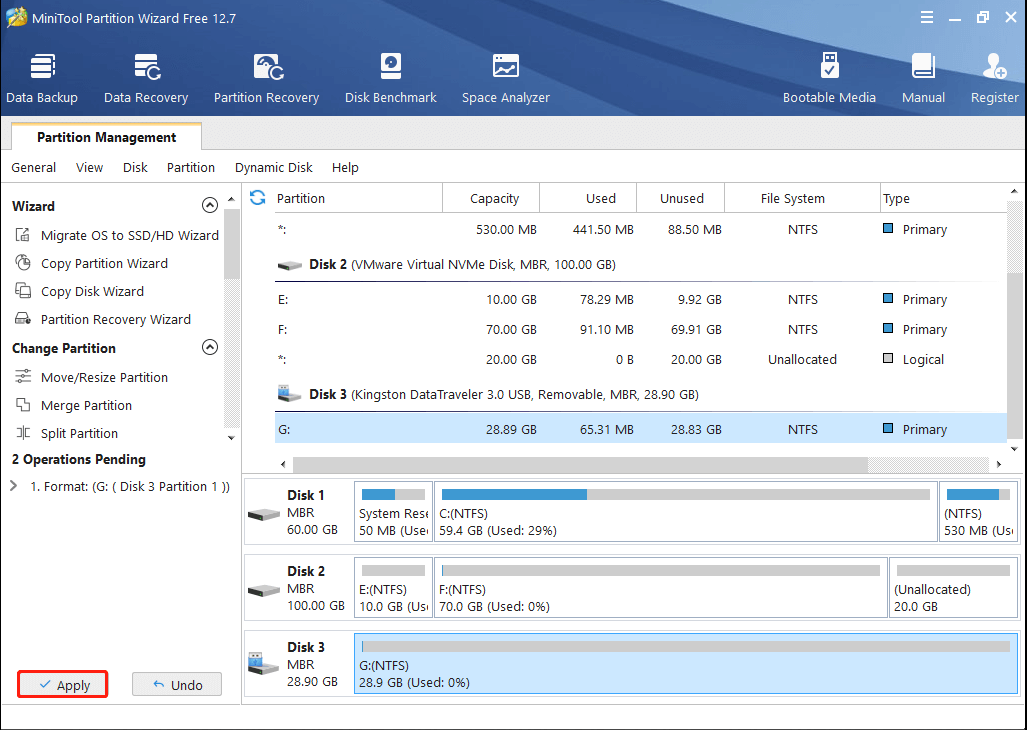Expand the pending Format G: operation
Screen dimensions: 1027x730
14,486
